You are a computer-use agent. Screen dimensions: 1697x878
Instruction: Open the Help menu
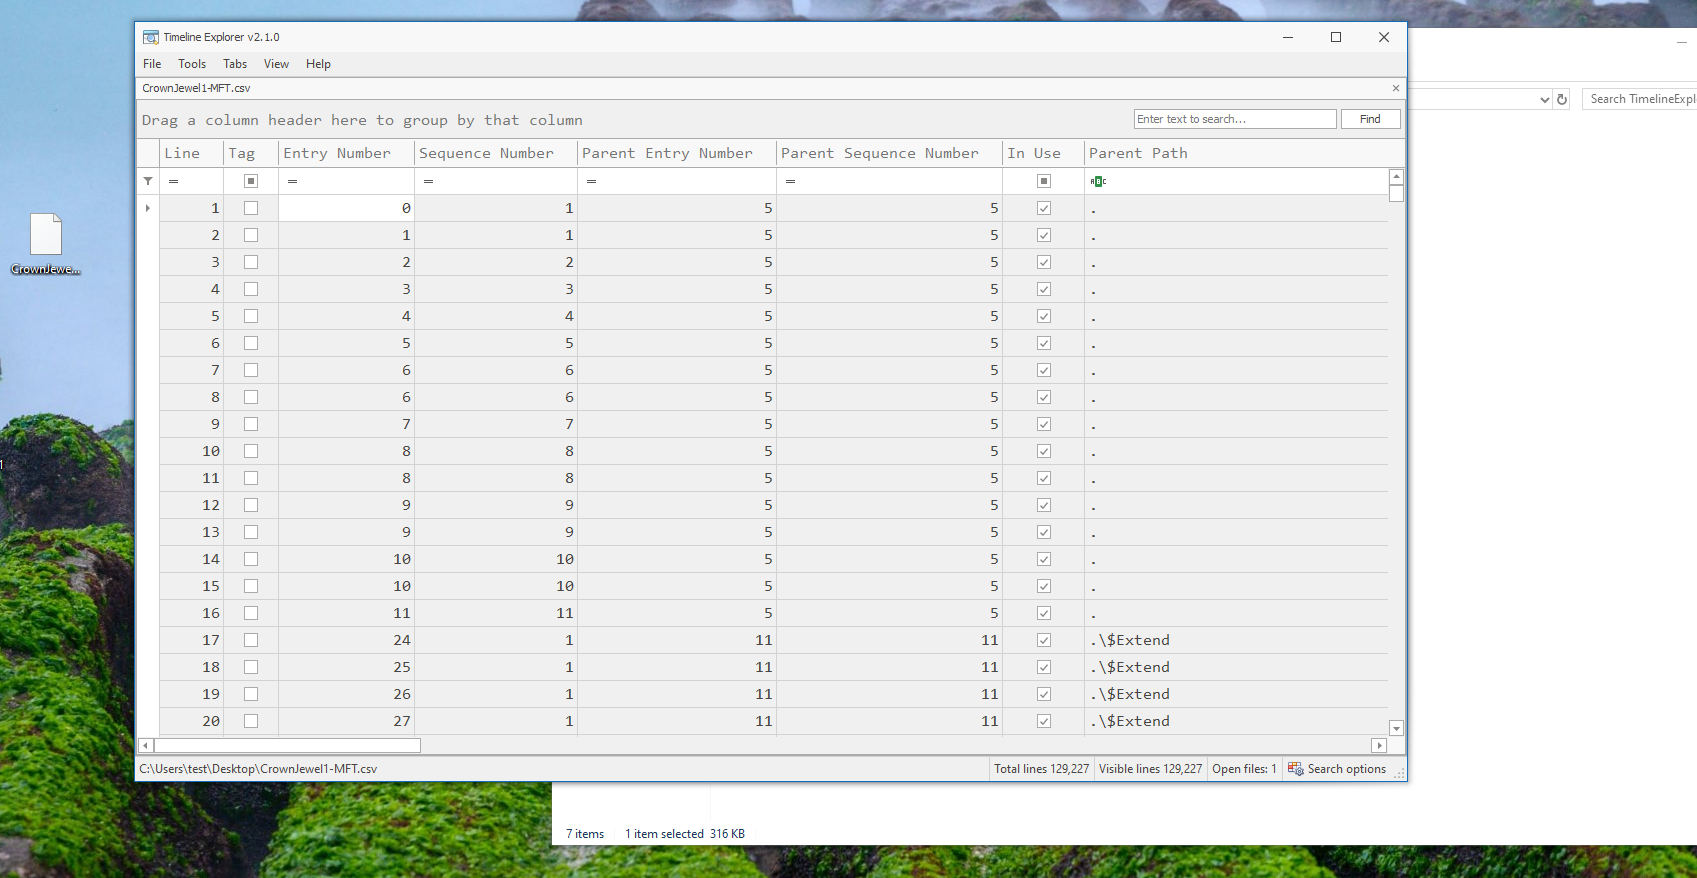318,64
